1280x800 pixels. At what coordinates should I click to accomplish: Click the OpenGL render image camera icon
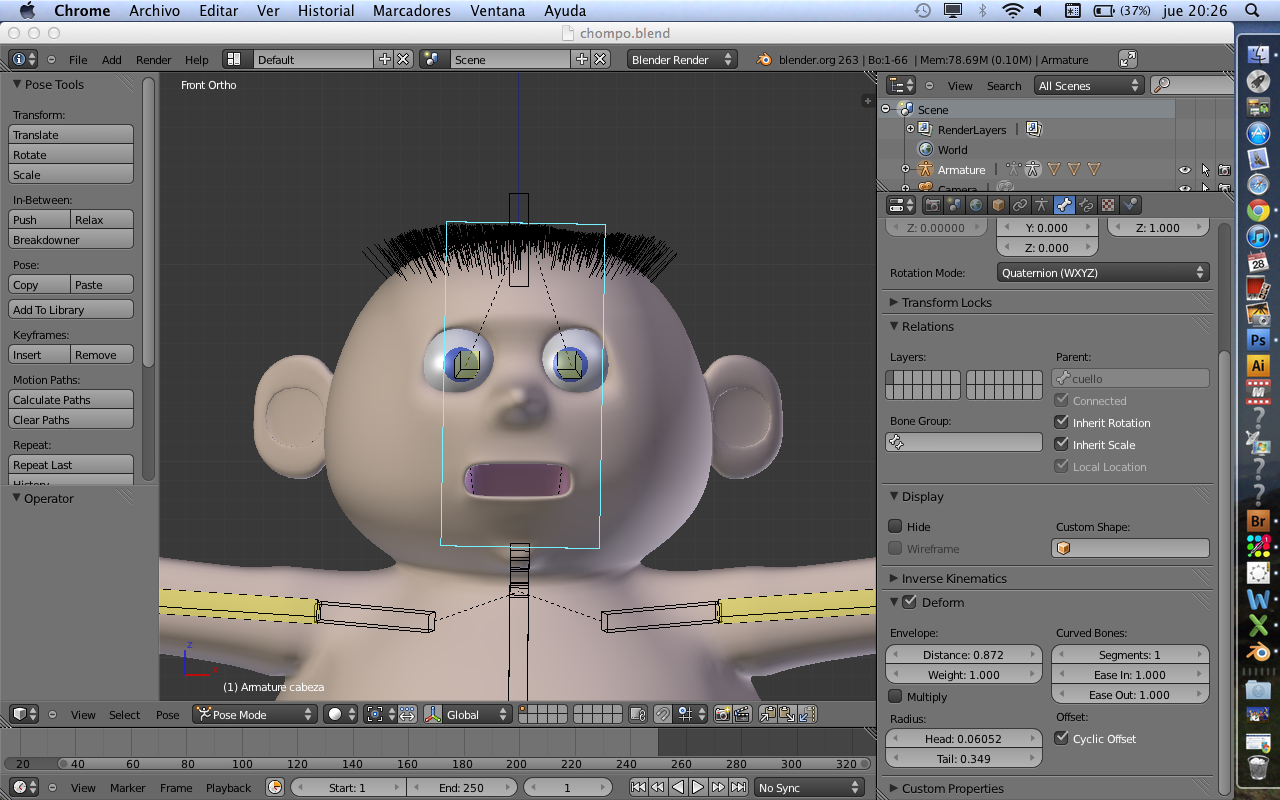click(x=722, y=714)
